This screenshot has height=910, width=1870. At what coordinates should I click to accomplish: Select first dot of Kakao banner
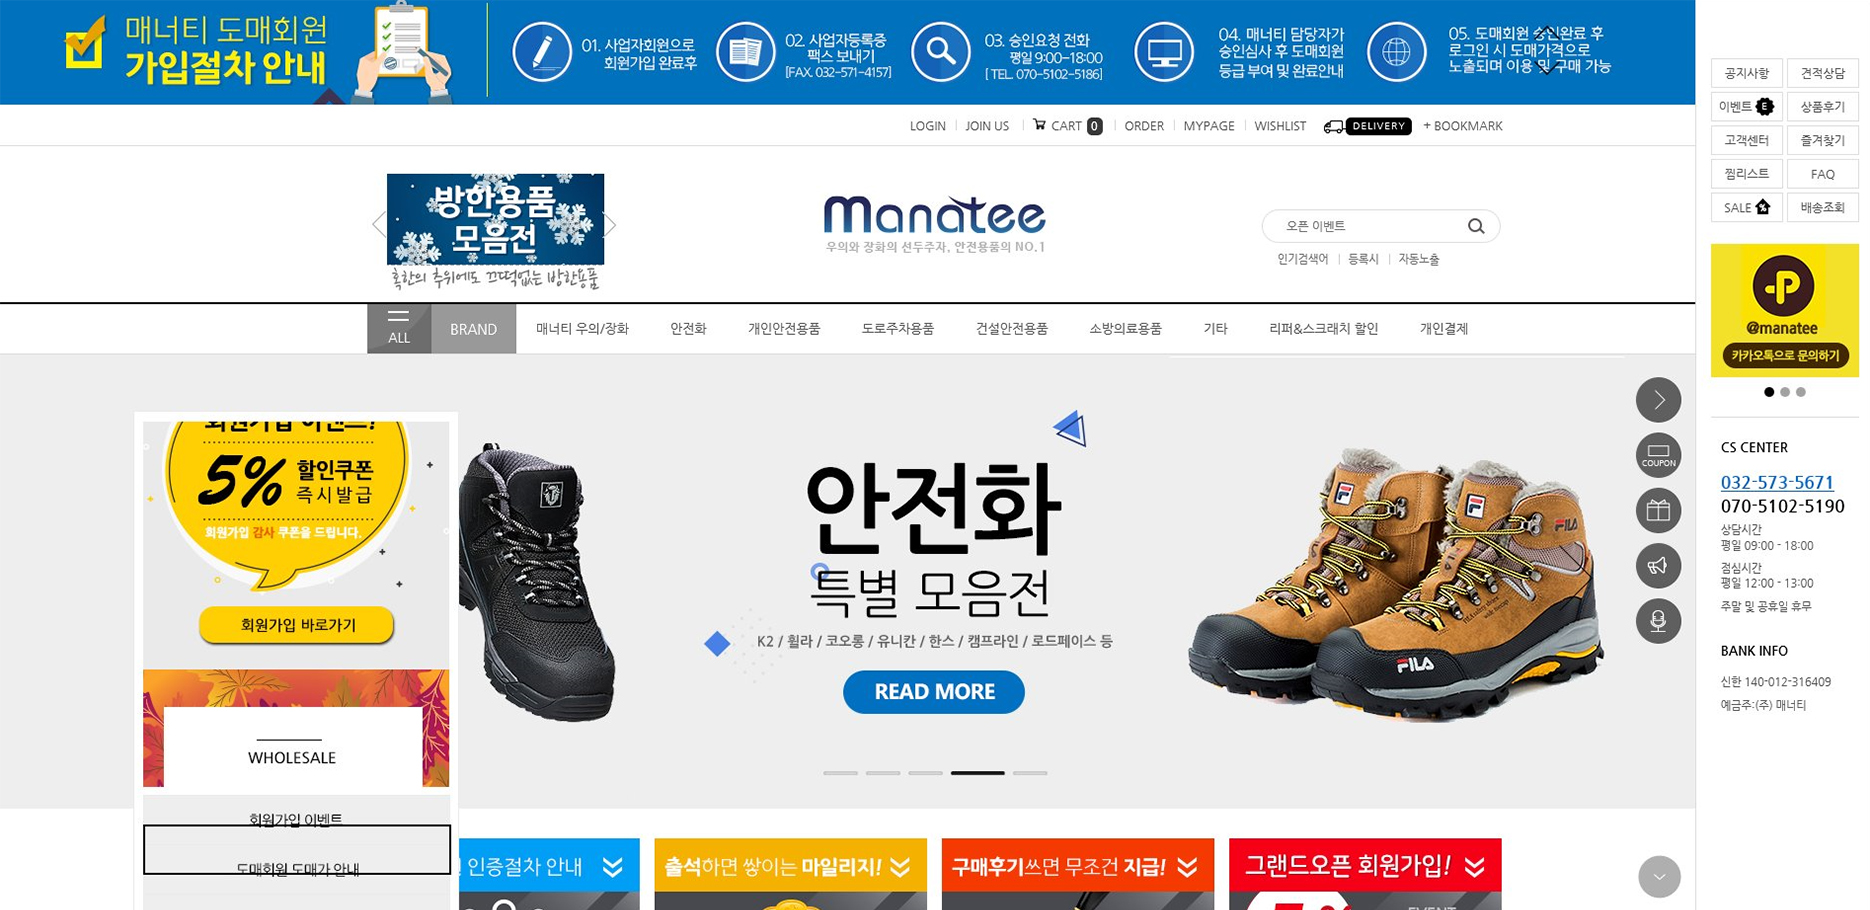pyautogui.click(x=1769, y=392)
